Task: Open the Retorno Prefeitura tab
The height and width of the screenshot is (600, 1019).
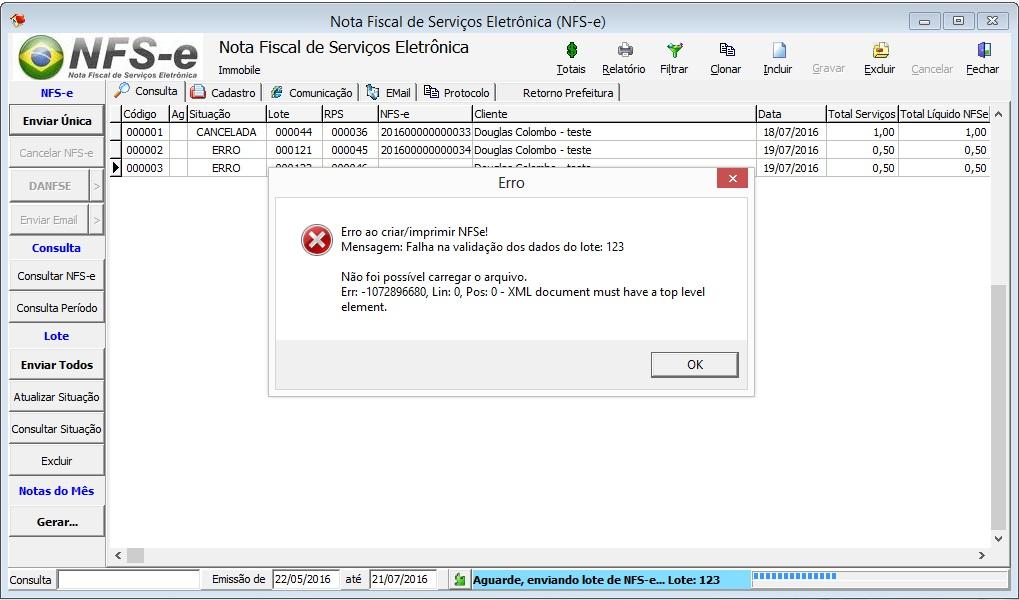Action: click(x=568, y=93)
